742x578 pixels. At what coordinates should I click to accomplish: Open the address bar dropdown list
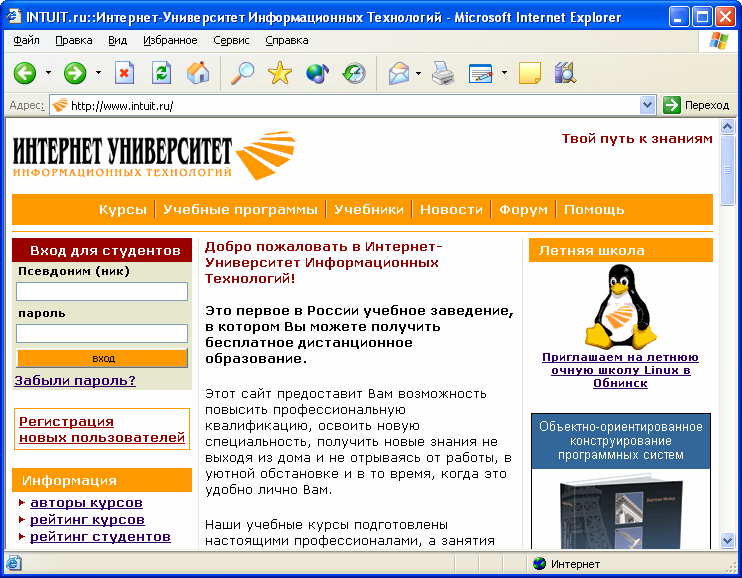[x=647, y=105]
